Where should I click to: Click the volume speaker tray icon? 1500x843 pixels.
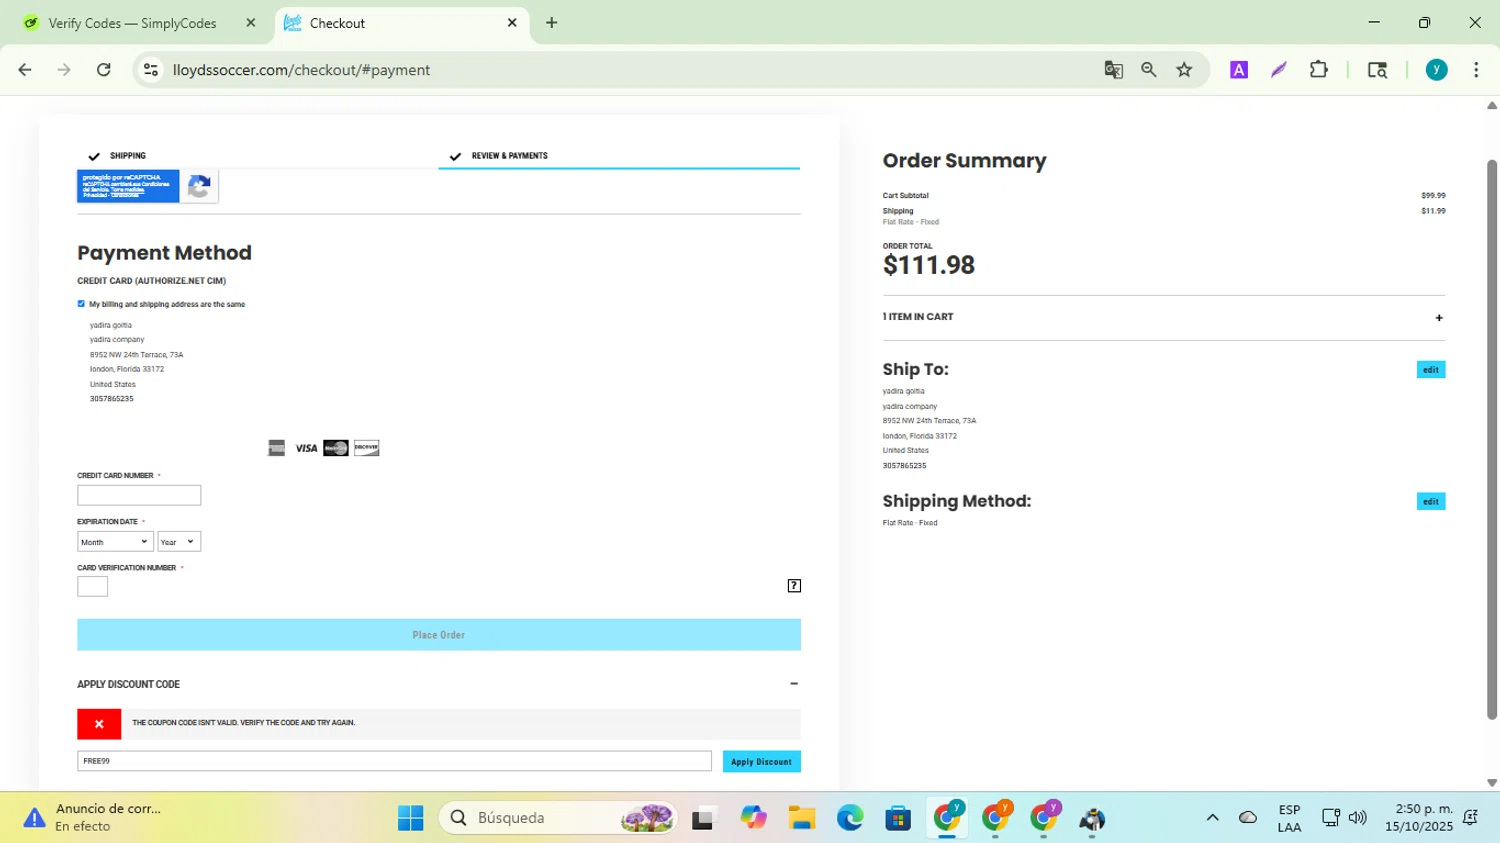click(x=1357, y=818)
